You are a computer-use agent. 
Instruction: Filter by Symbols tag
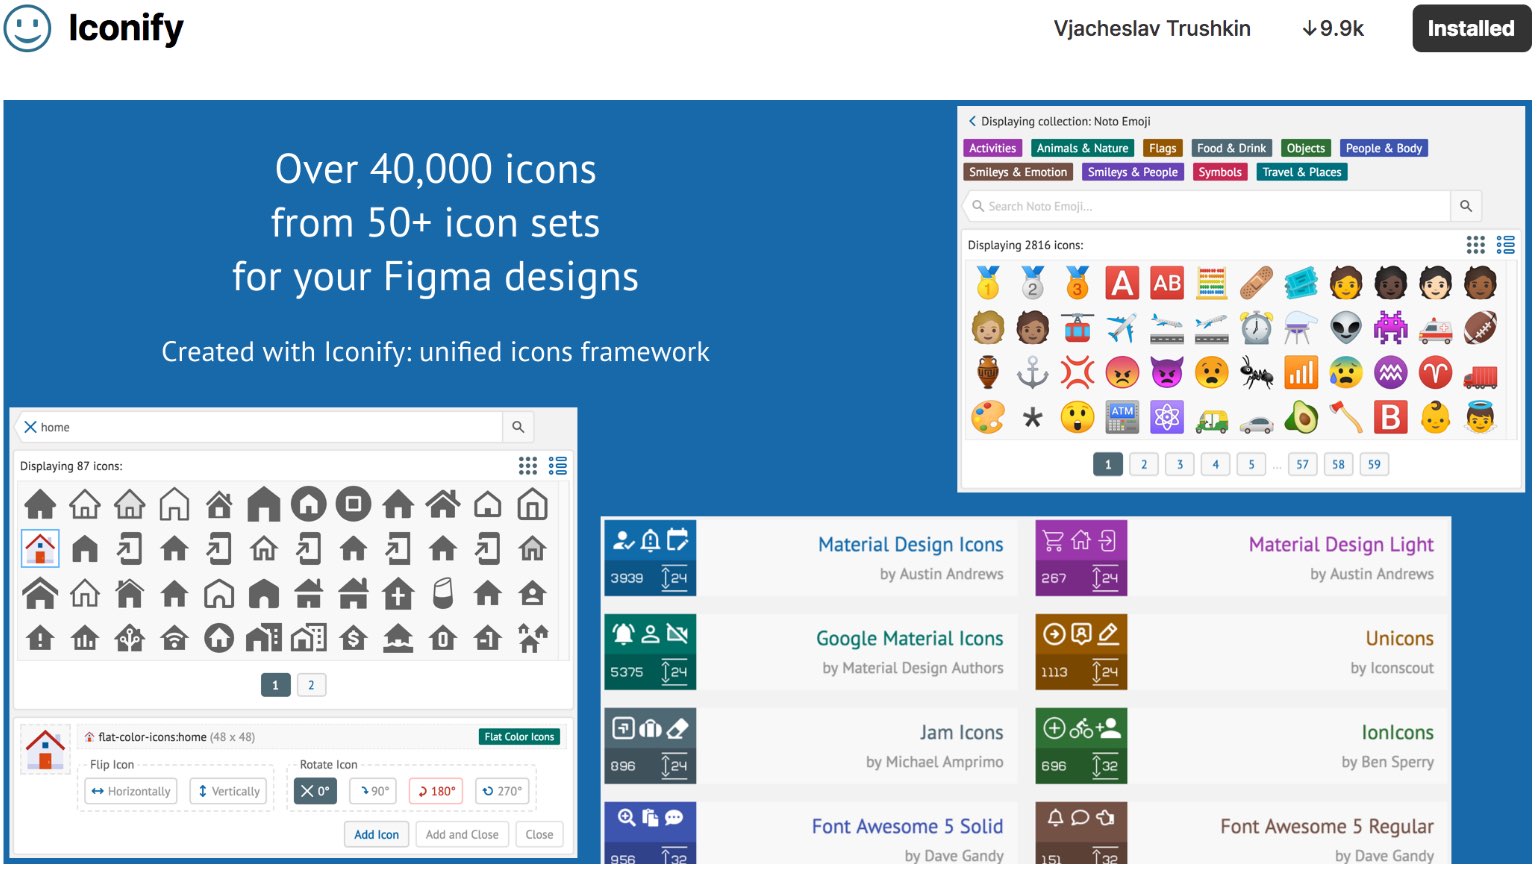[1220, 172]
